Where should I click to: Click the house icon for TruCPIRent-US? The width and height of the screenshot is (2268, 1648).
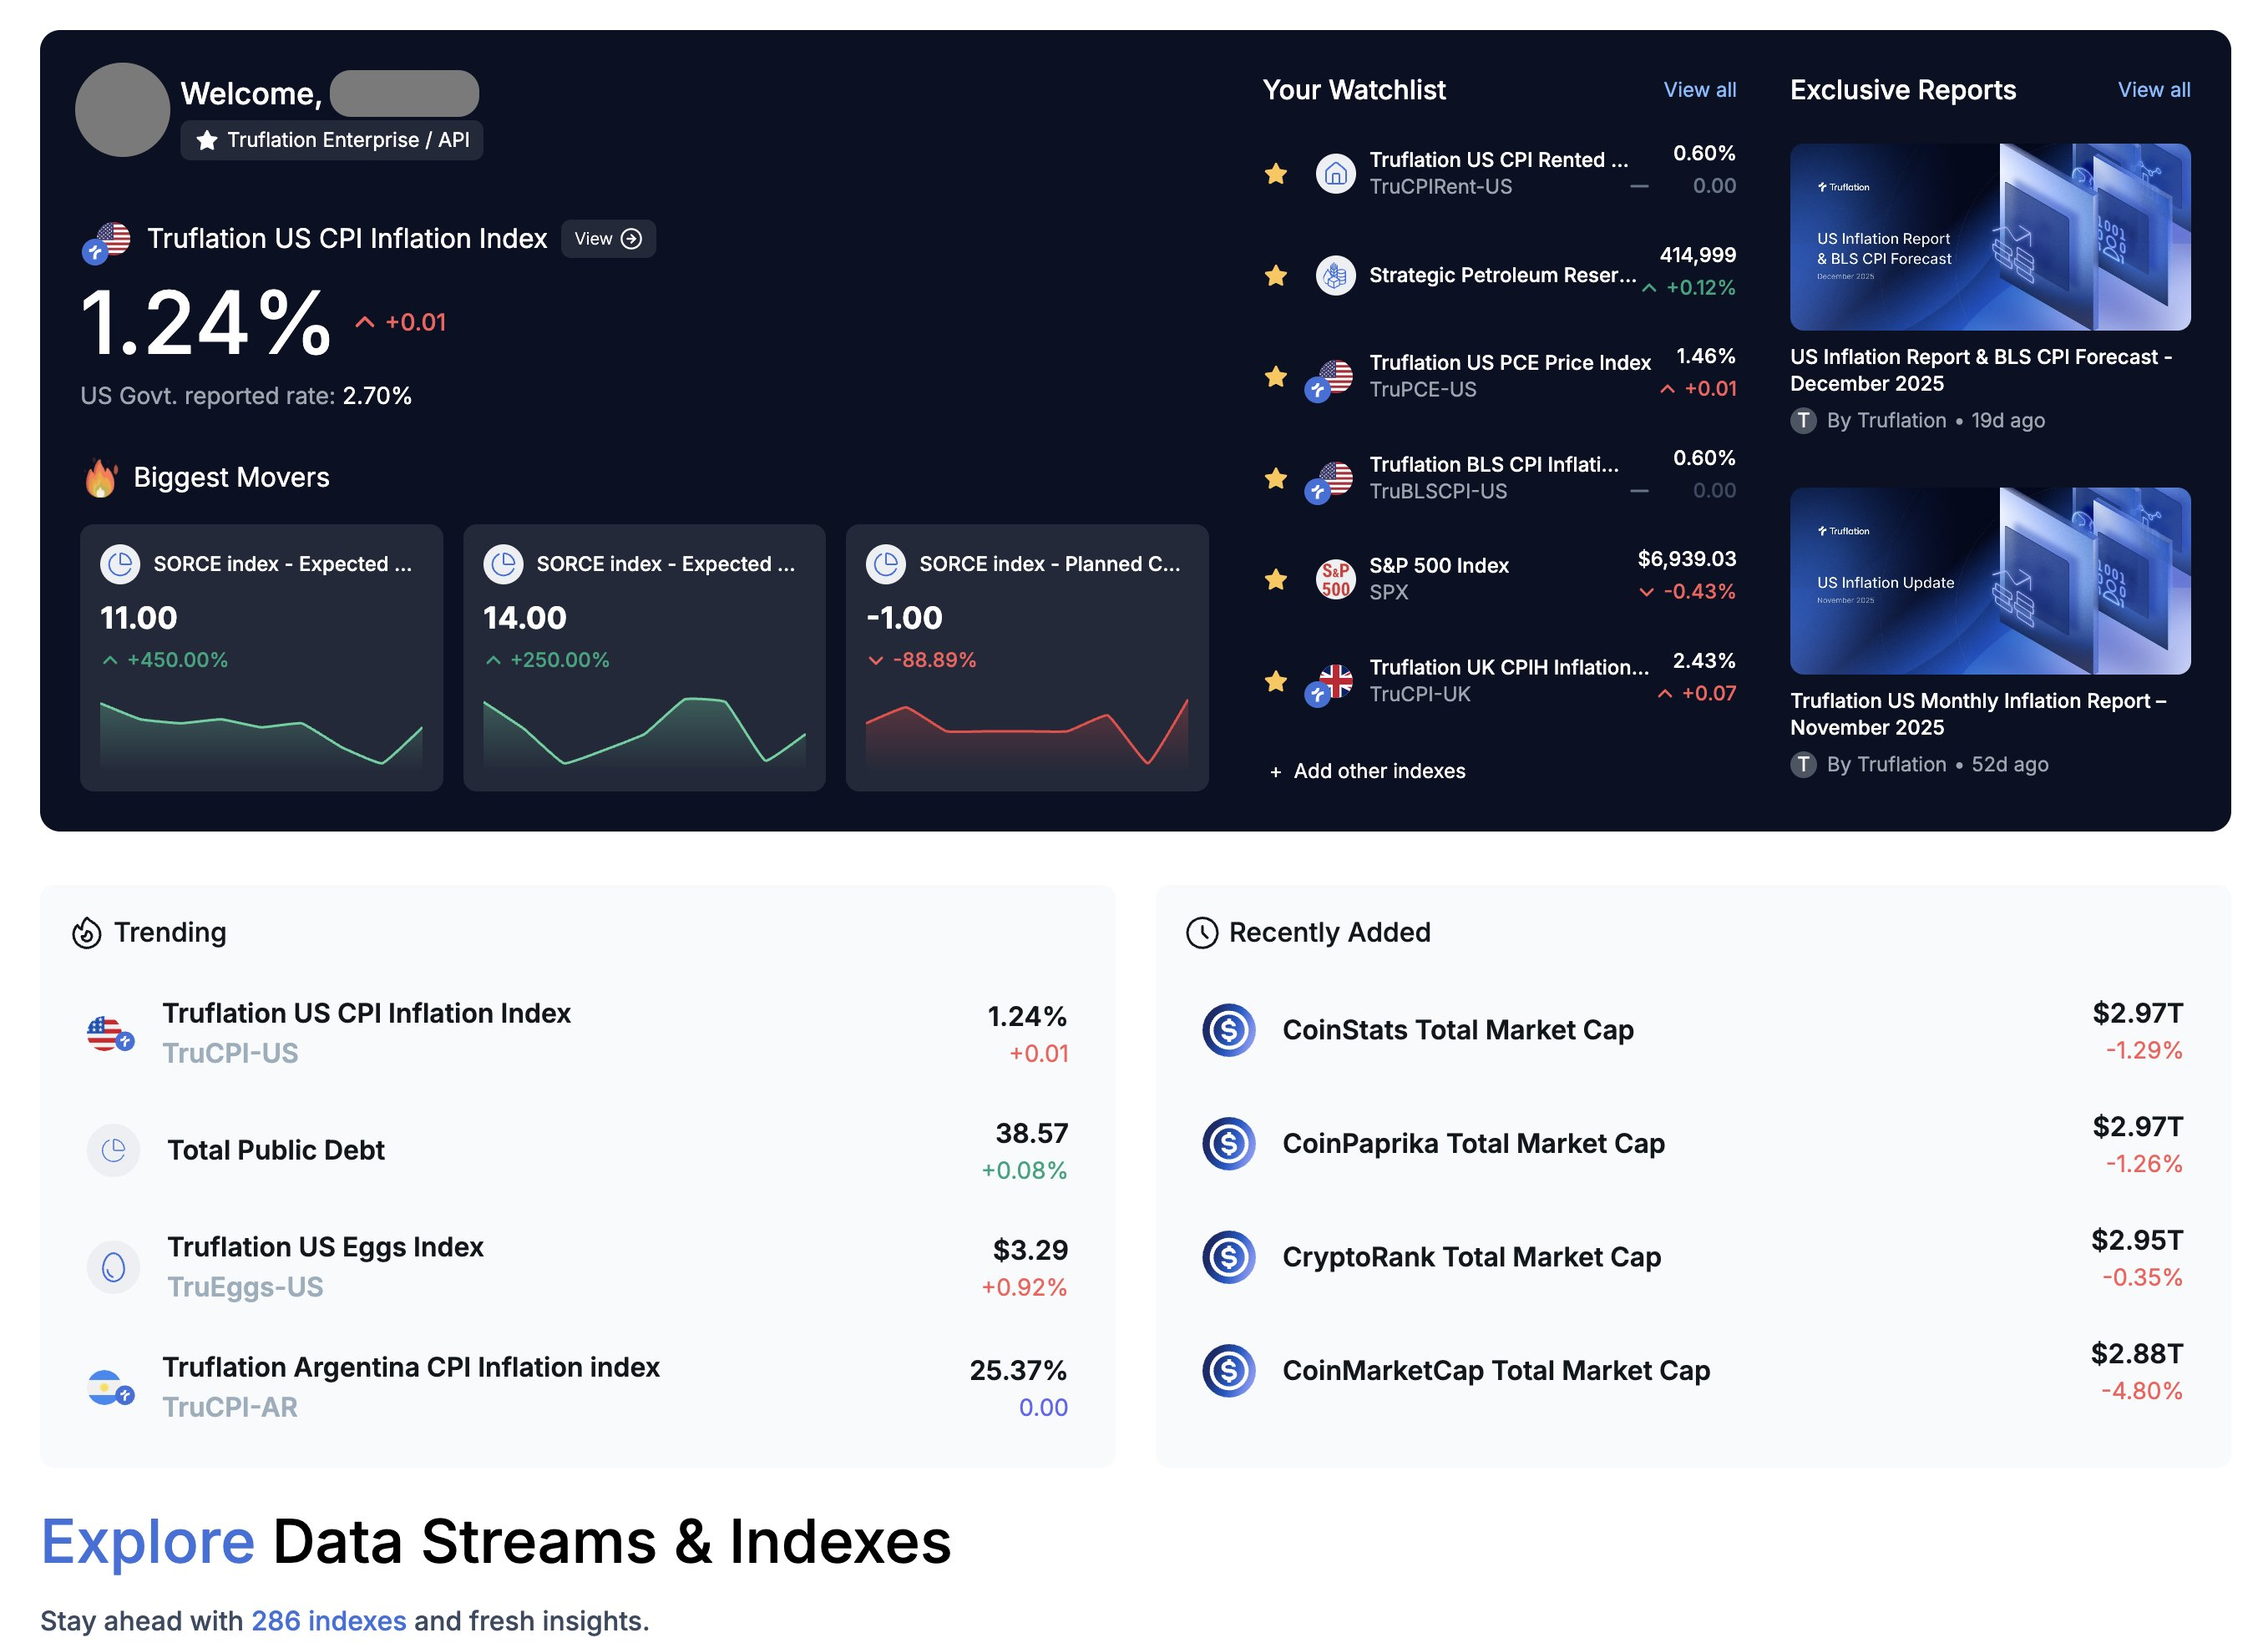tap(1335, 174)
